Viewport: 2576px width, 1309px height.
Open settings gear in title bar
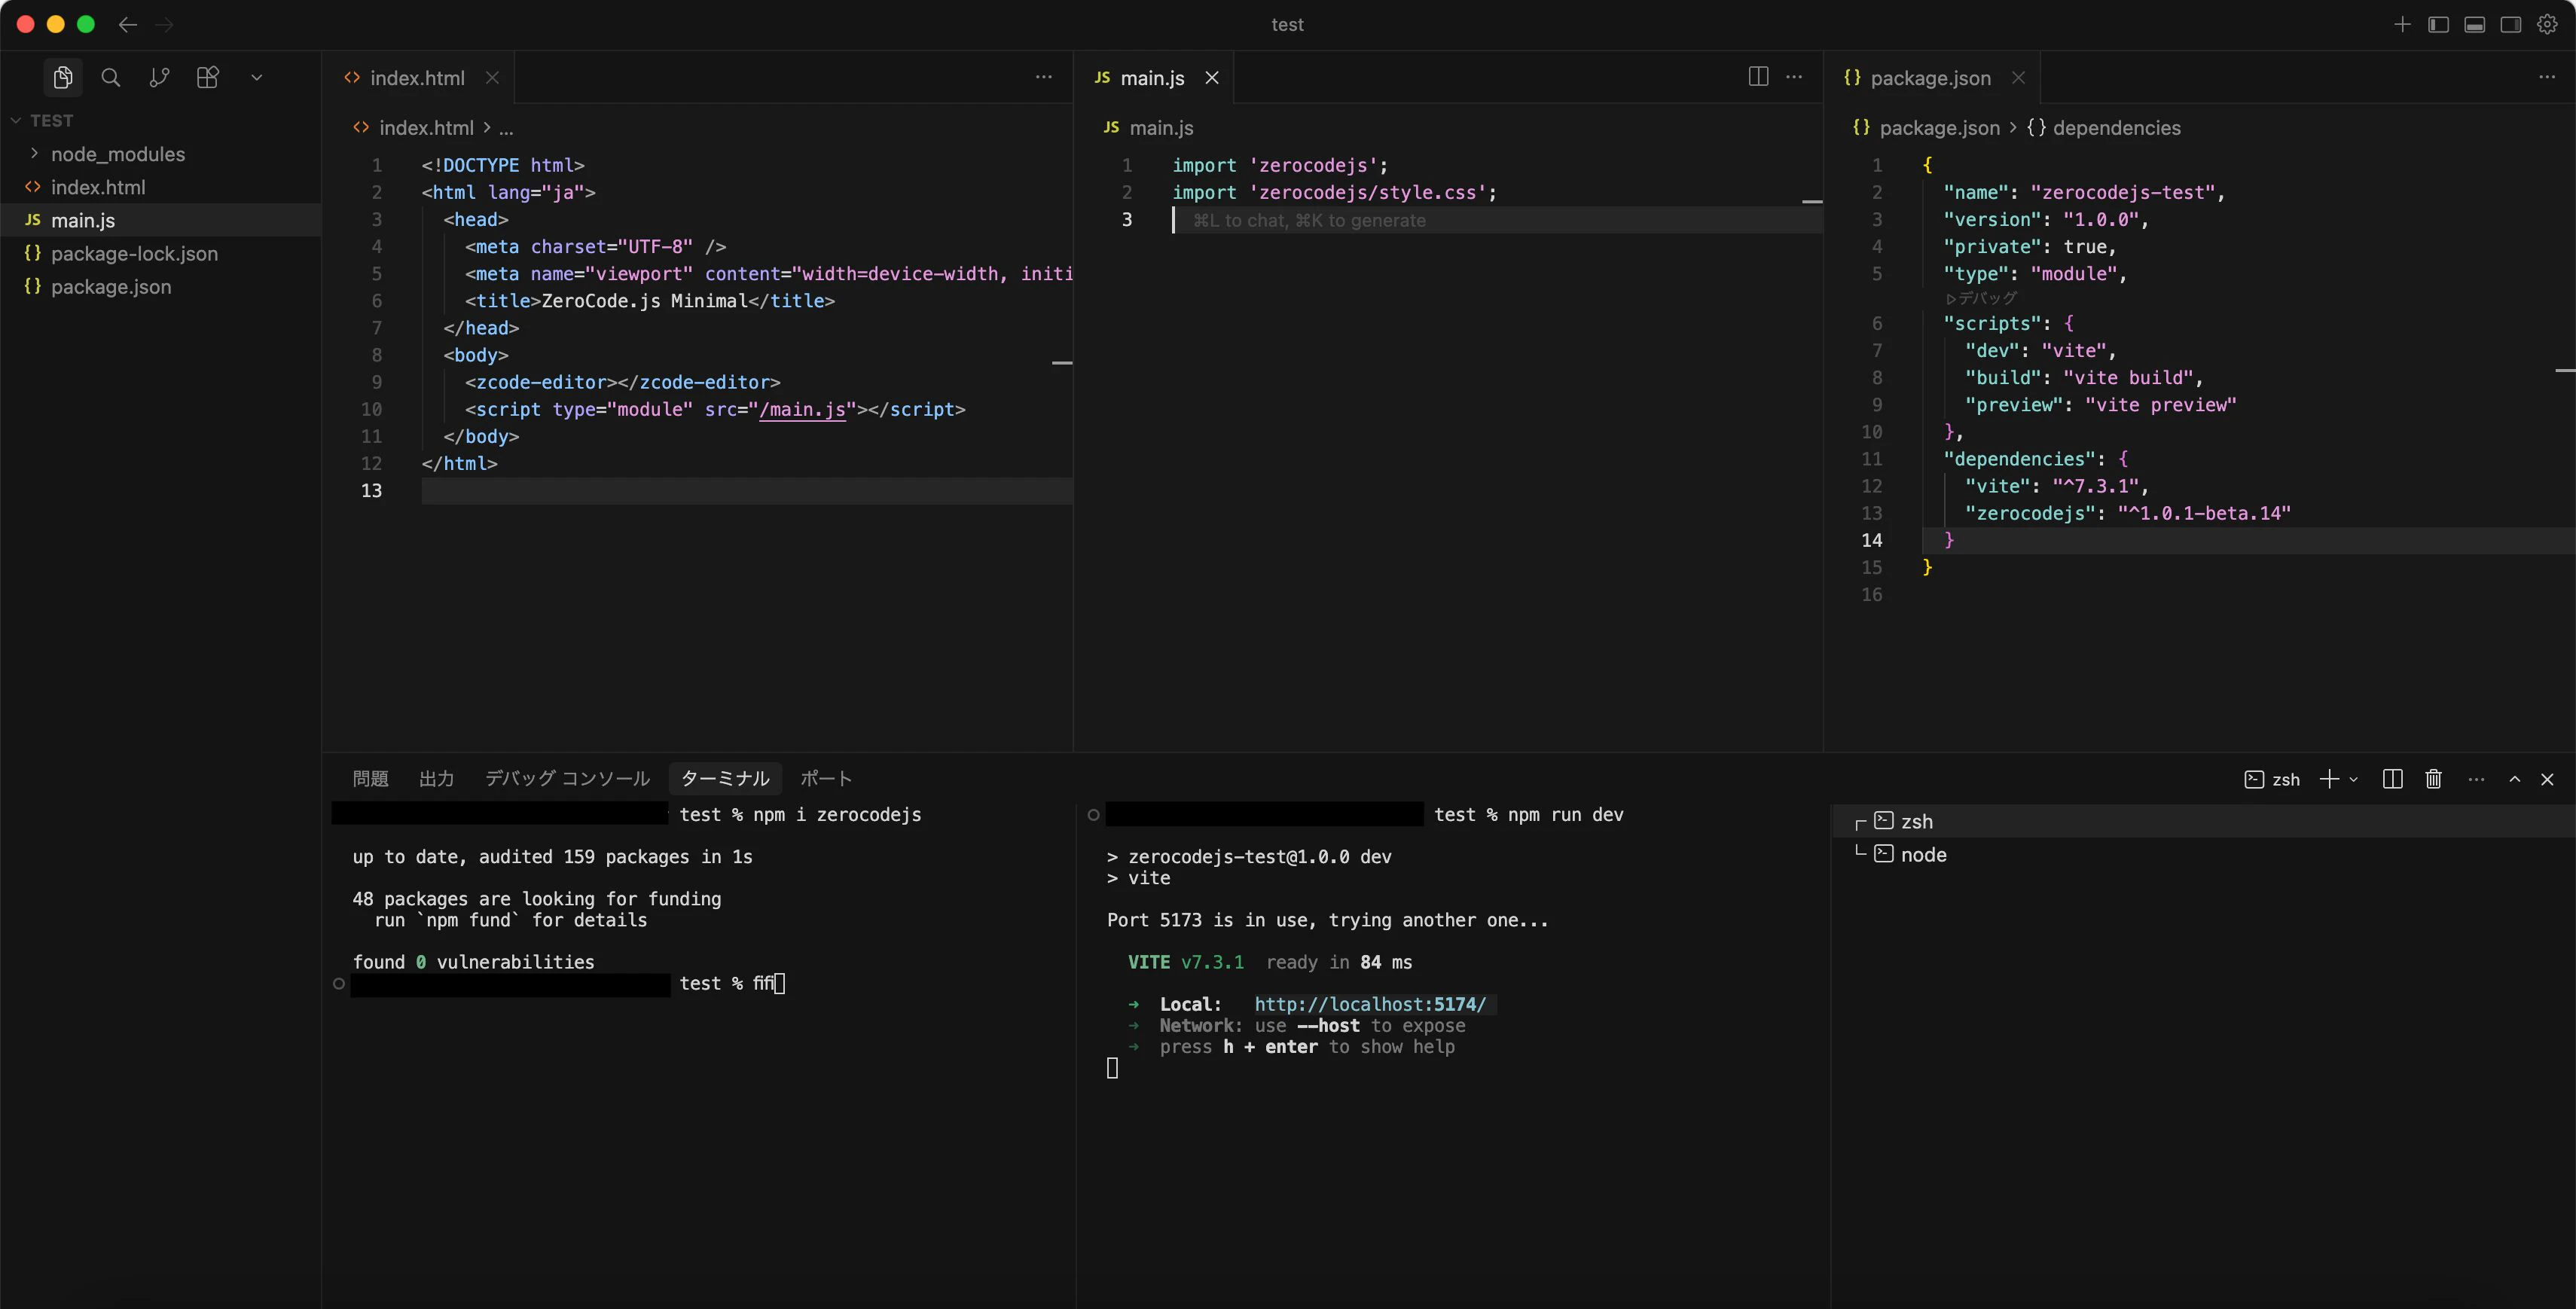point(2547,24)
